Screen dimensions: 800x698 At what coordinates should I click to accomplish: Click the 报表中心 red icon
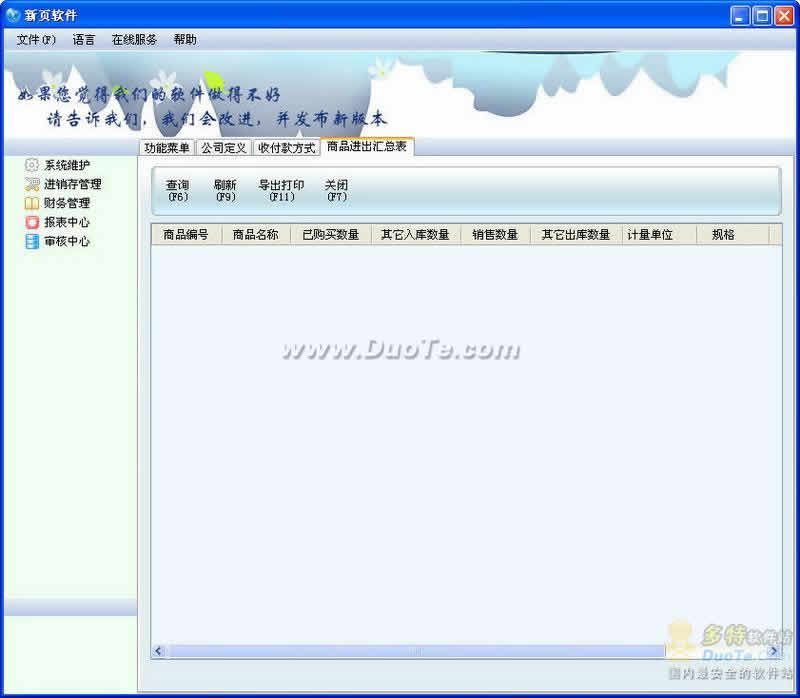(x=32, y=222)
